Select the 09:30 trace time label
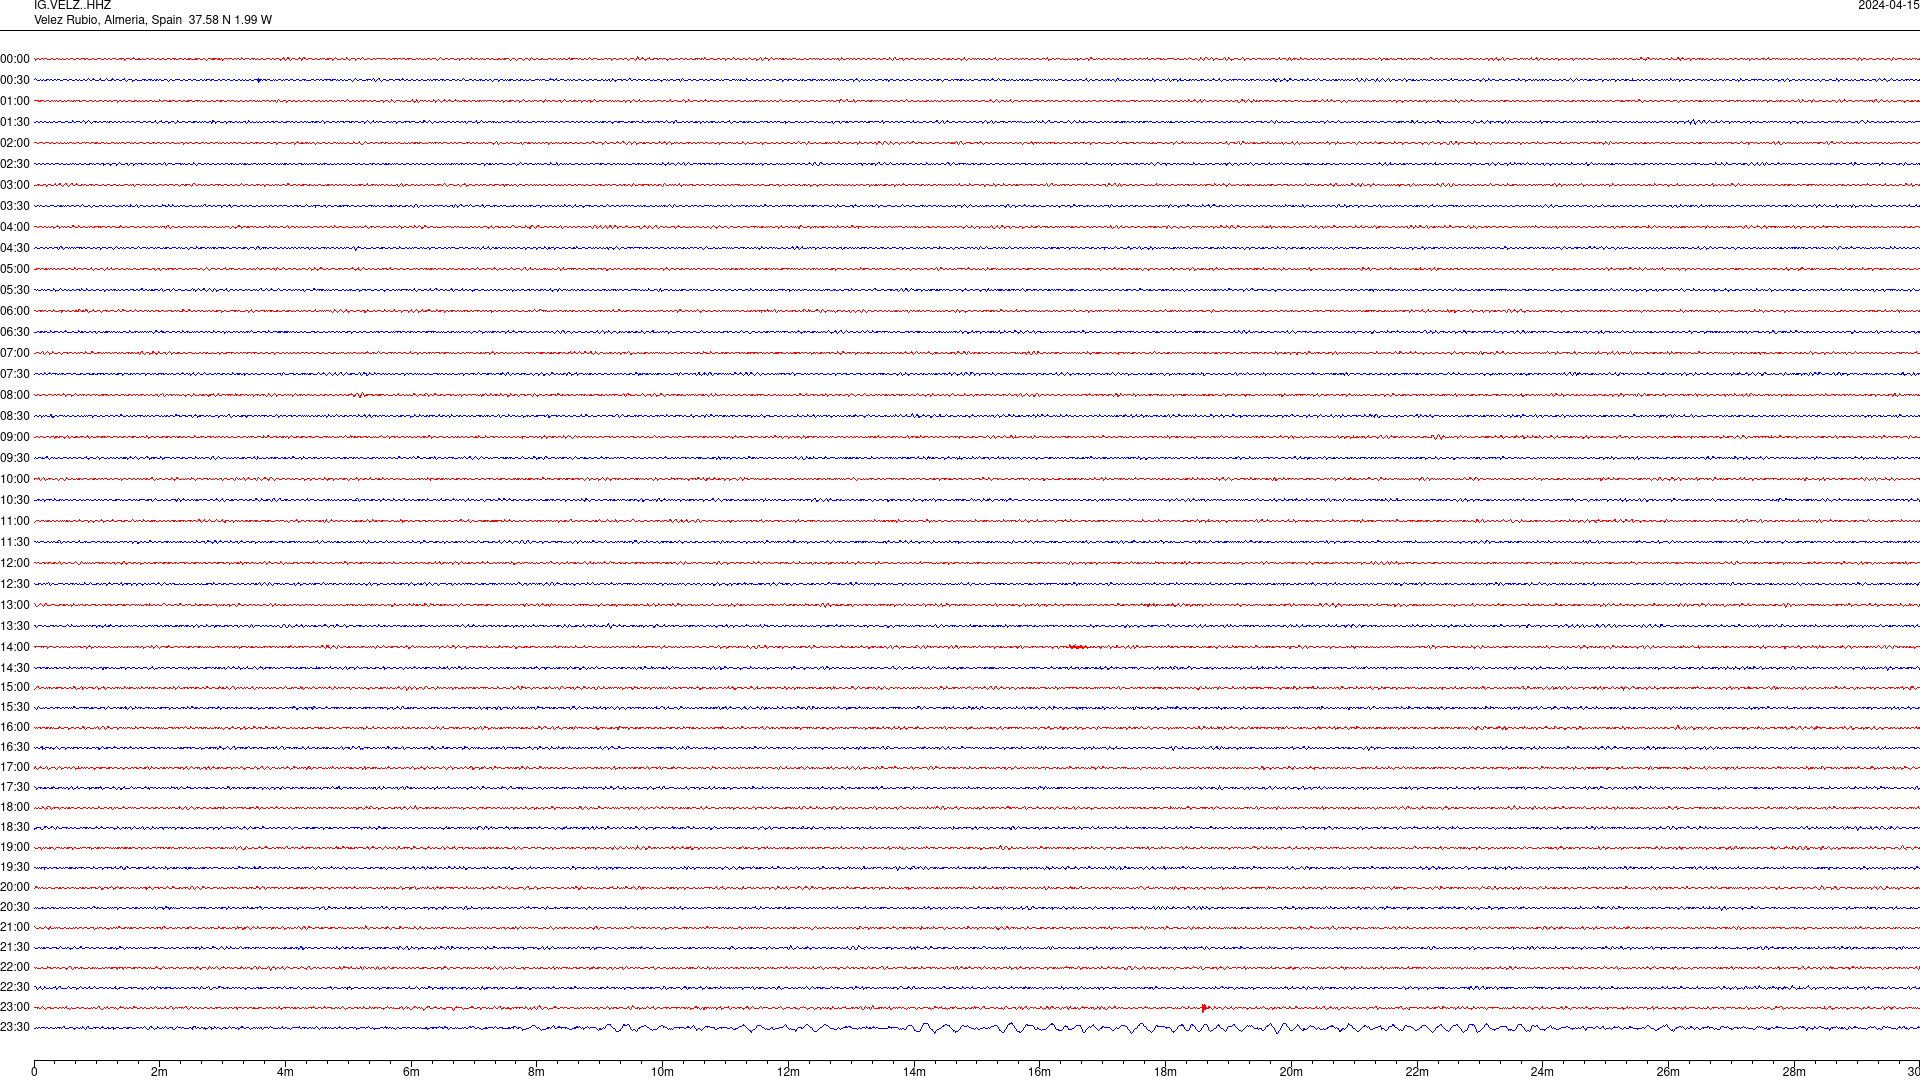1920x1080 pixels. (15, 458)
